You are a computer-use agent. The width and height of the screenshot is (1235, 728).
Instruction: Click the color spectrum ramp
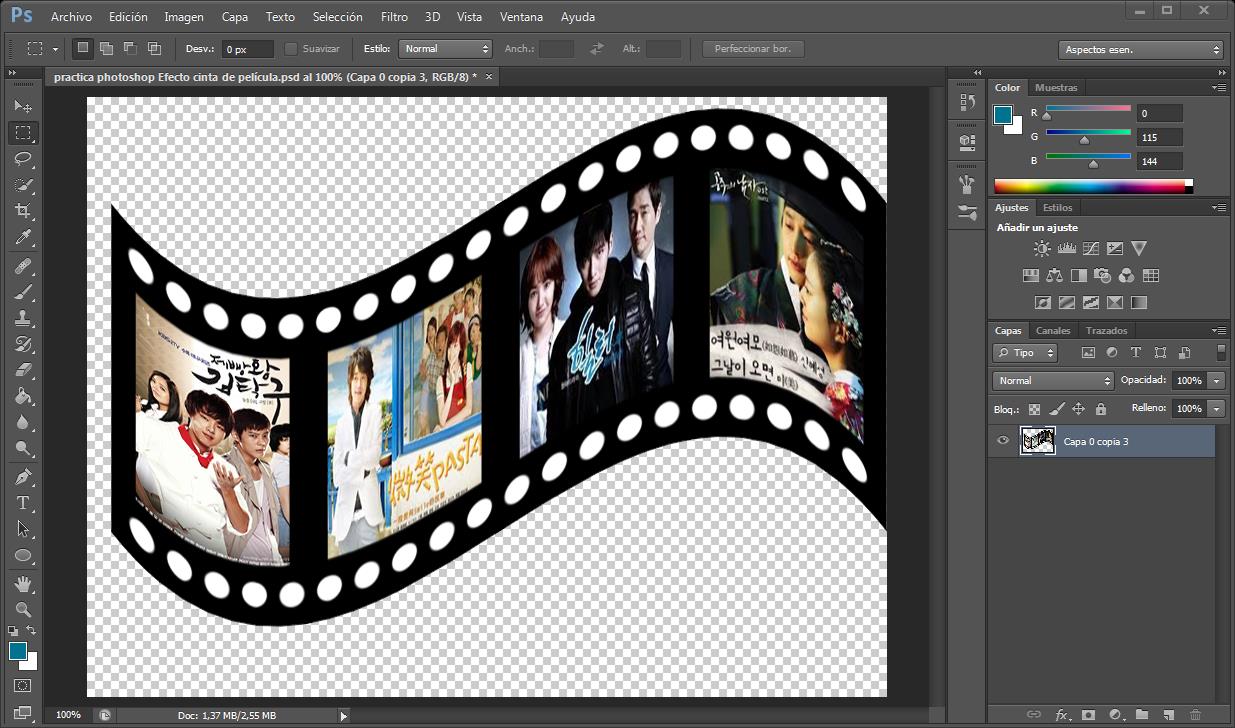1093,186
